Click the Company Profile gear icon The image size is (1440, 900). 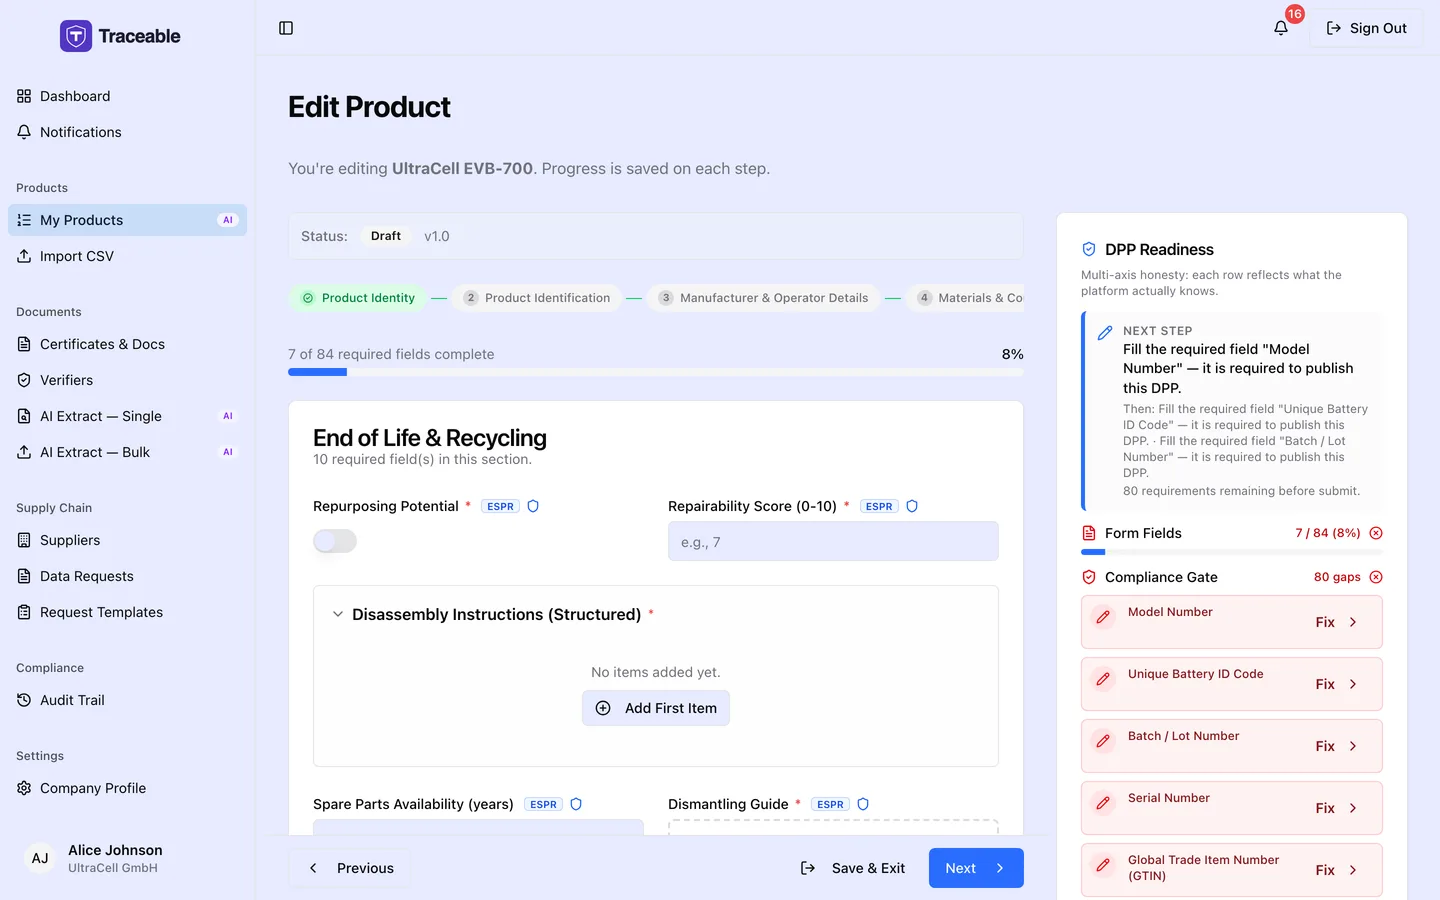(24, 788)
